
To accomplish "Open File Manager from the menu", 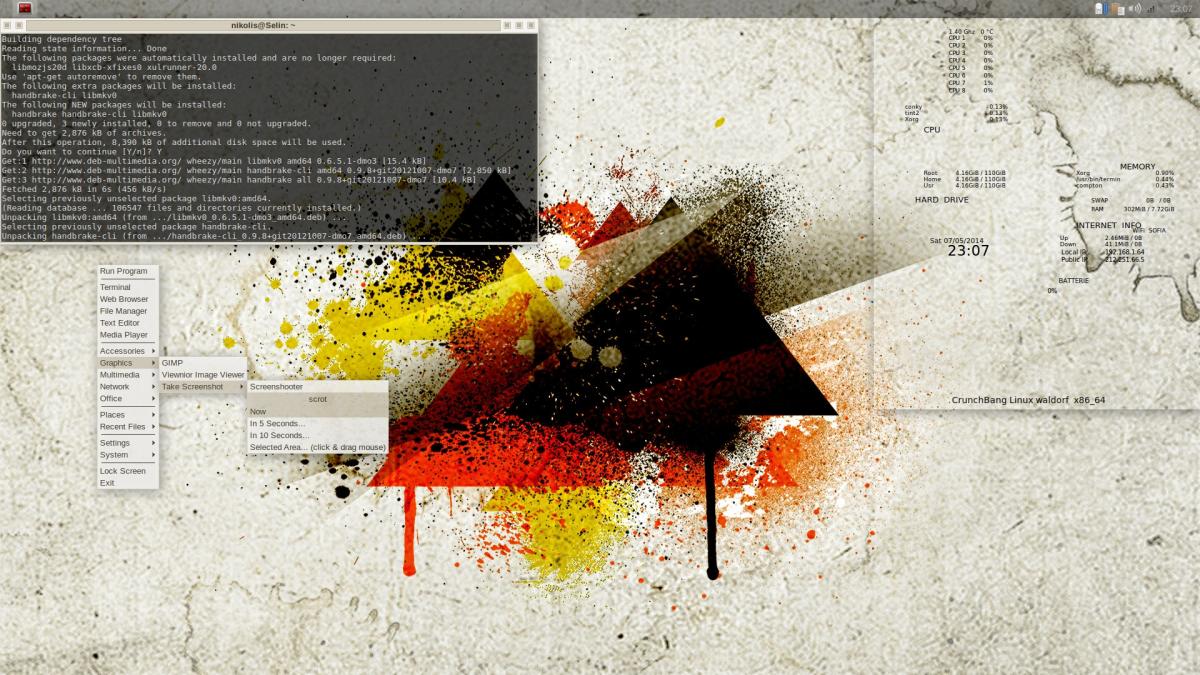I will point(127,311).
